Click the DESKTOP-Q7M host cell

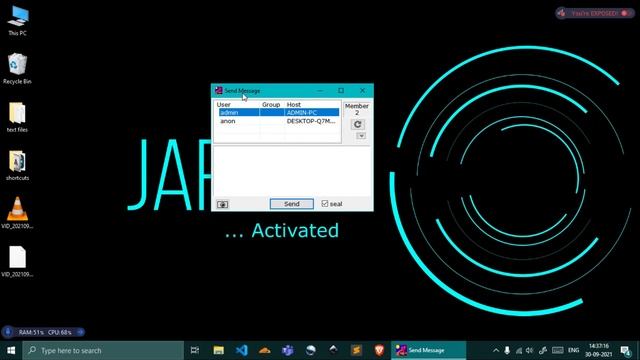(x=311, y=121)
